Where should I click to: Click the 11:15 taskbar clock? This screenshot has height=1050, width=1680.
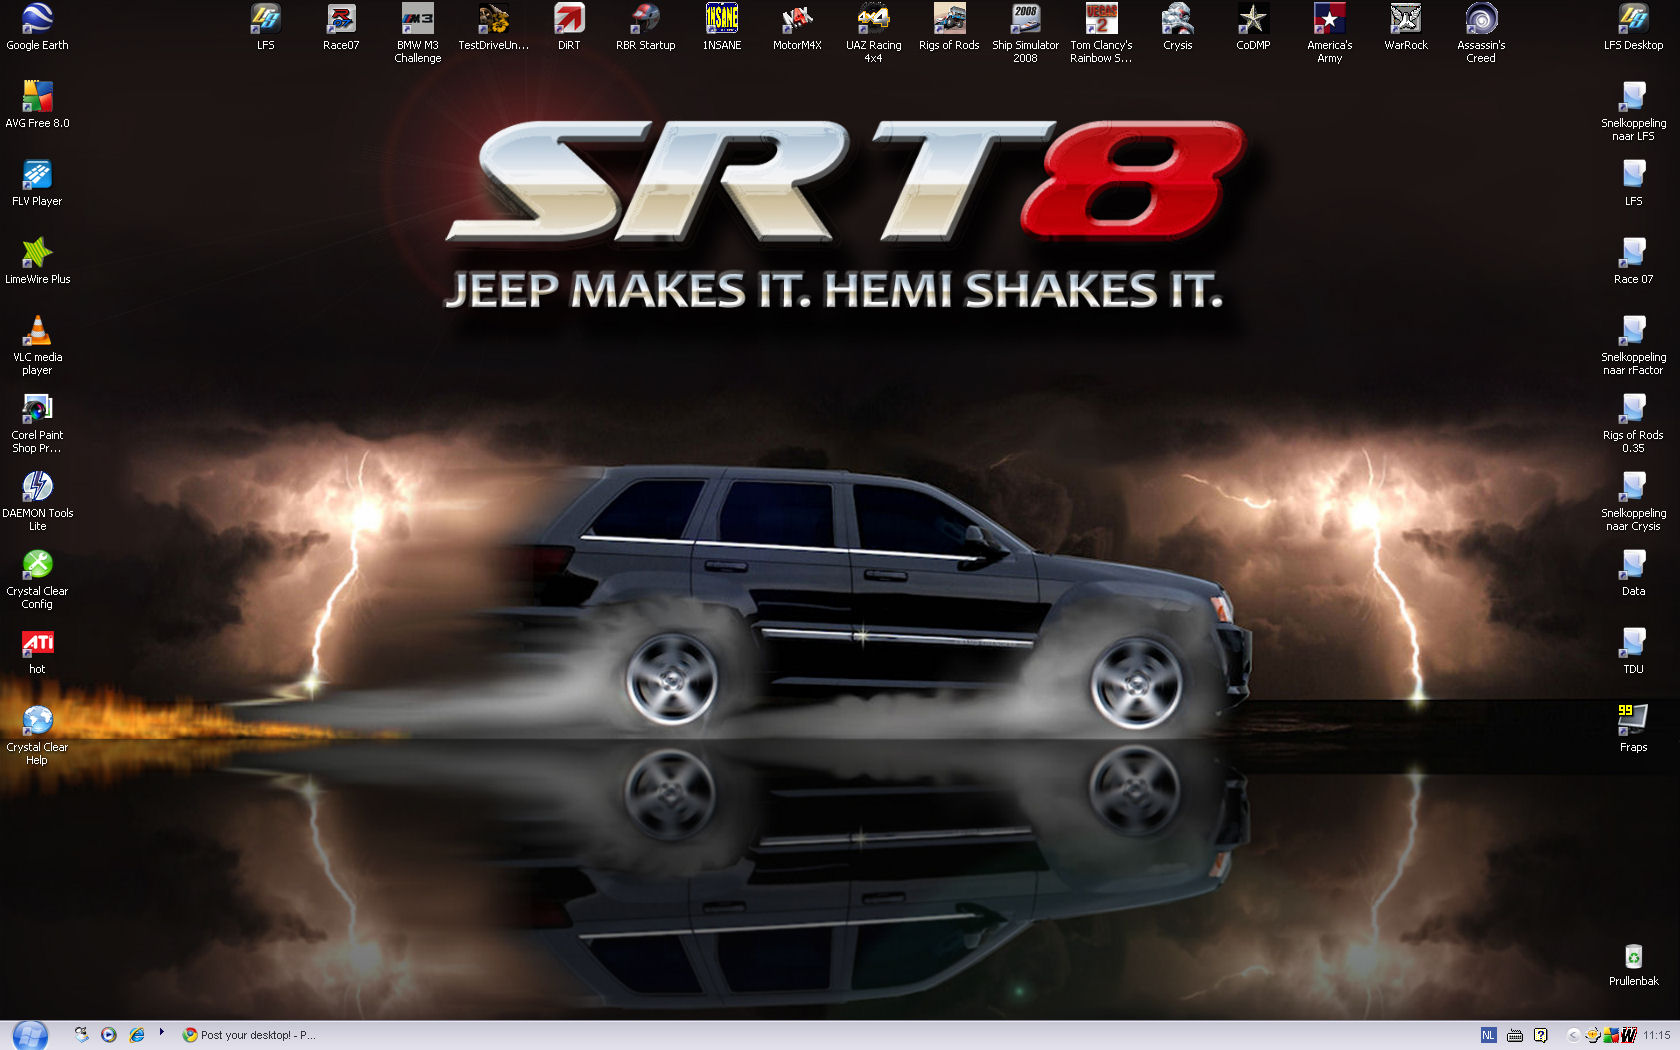click(1657, 1035)
